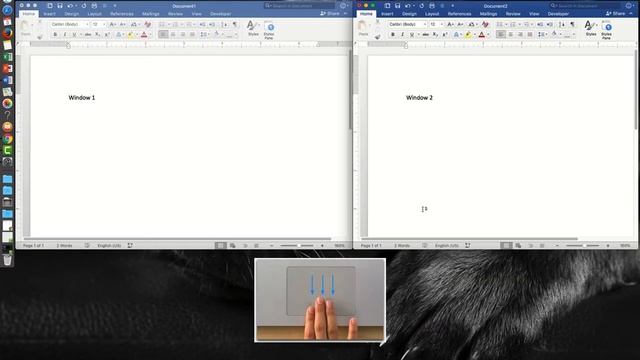Click the Format Painter in Document2
The width and height of the screenshot is (640, 360).
tap(377, 37)
